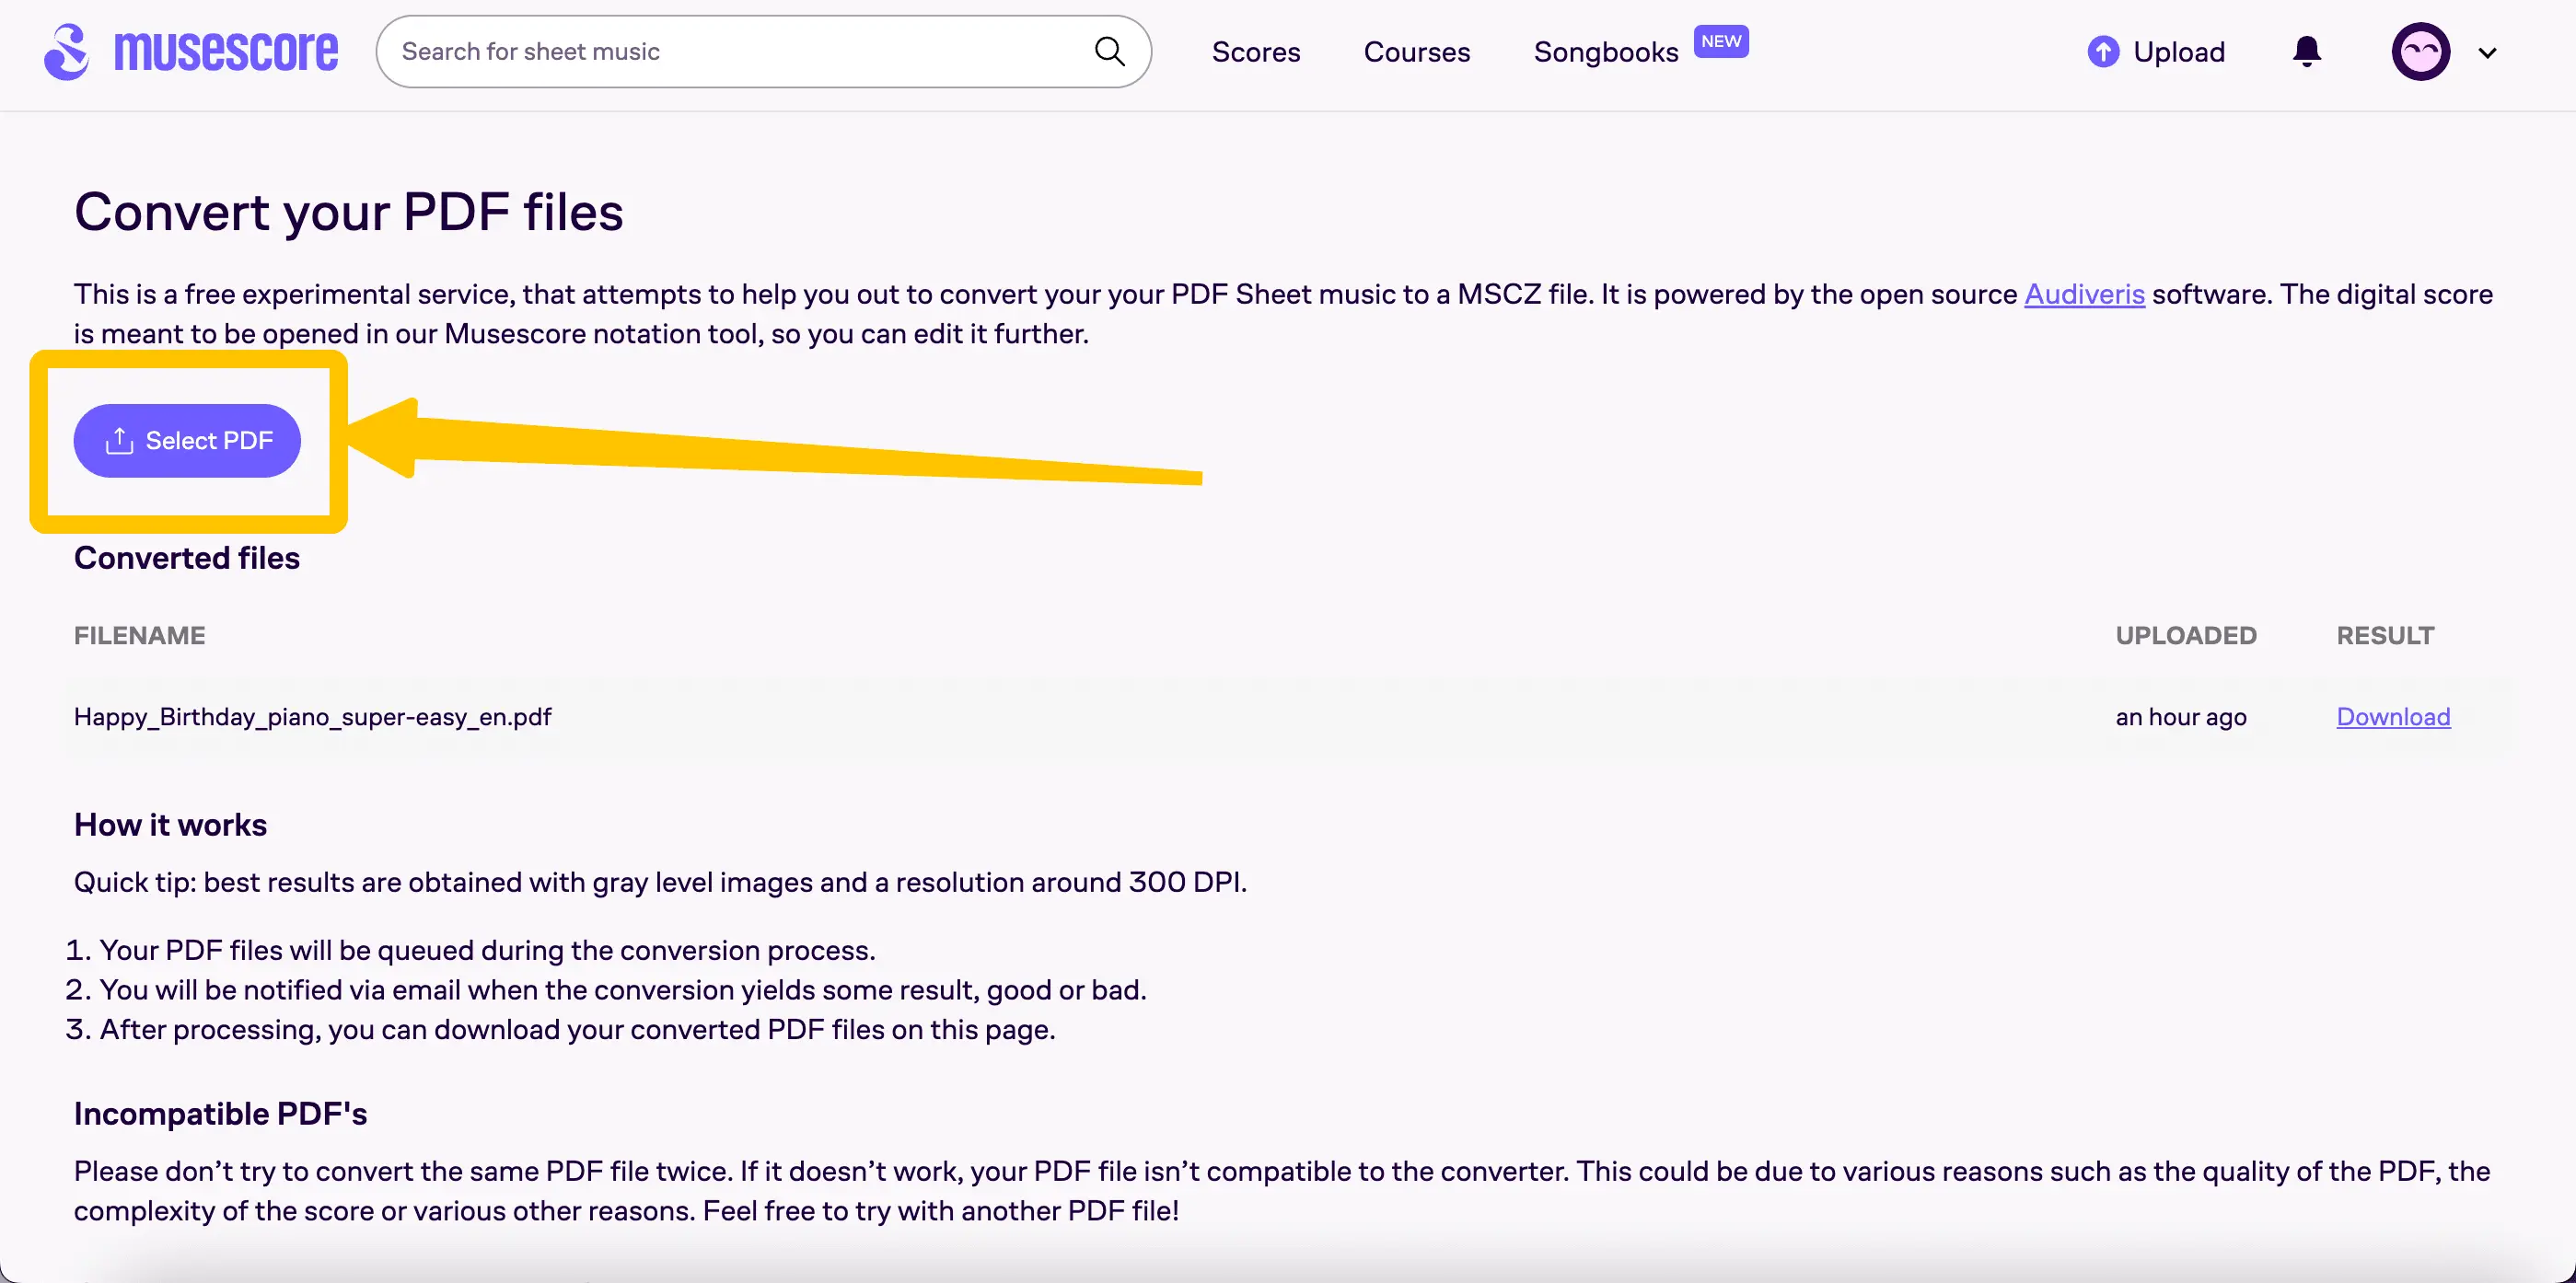This screenshot has width=2576, height=1283.
Task: Open the Scores menu
Action: point(1256,52)
